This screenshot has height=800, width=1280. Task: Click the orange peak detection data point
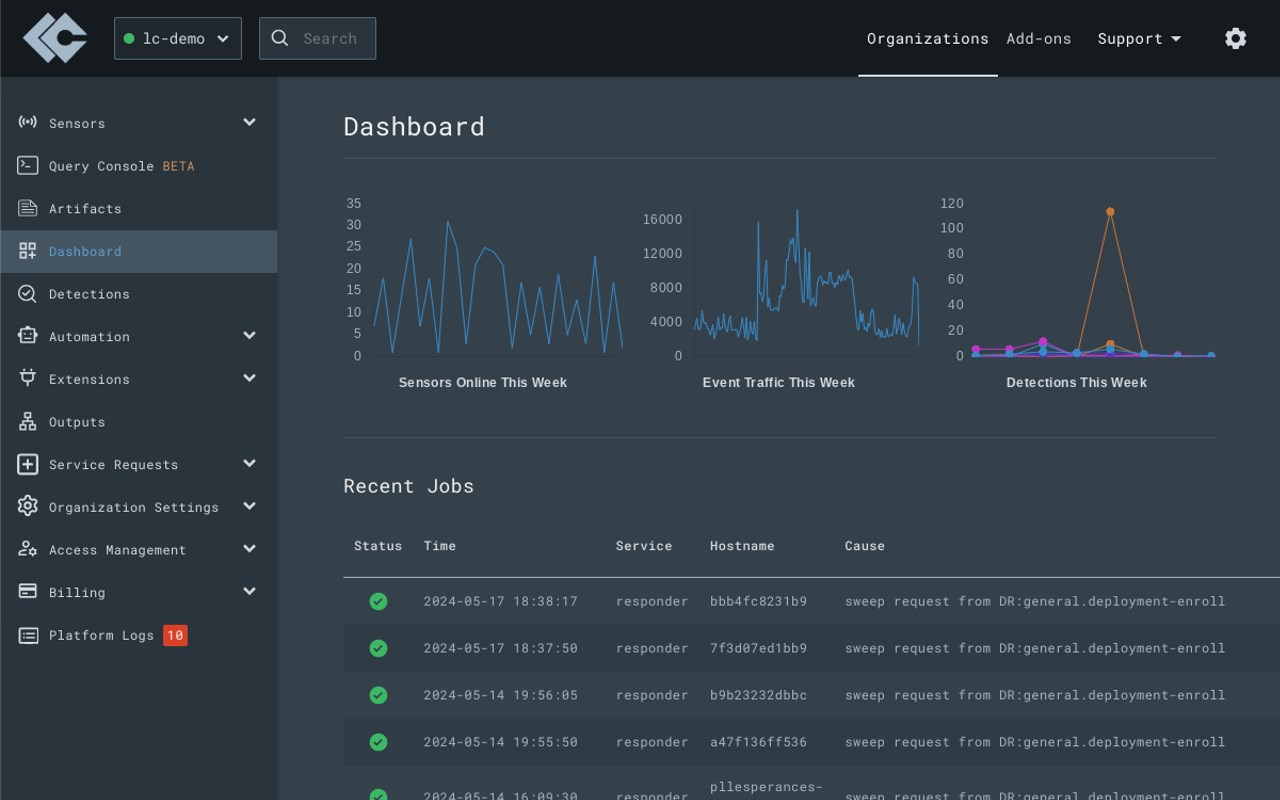tap(1110, 212)
